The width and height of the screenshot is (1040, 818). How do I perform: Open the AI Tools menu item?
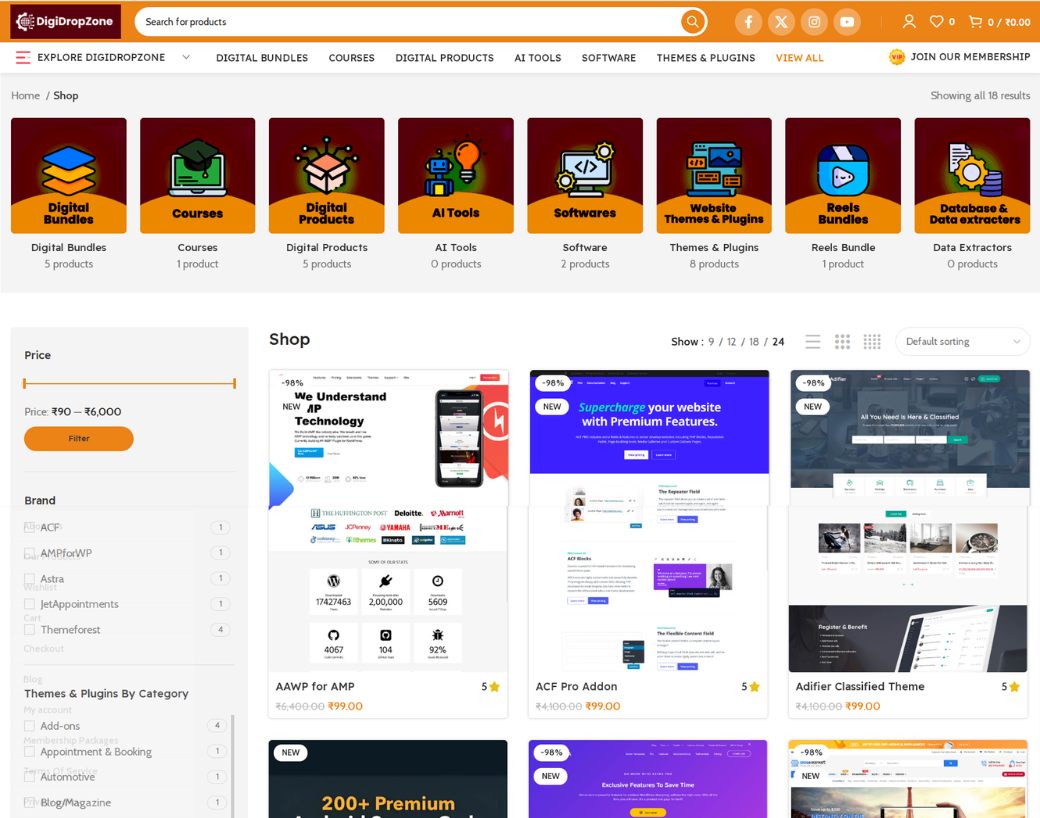tap(538, 58)
